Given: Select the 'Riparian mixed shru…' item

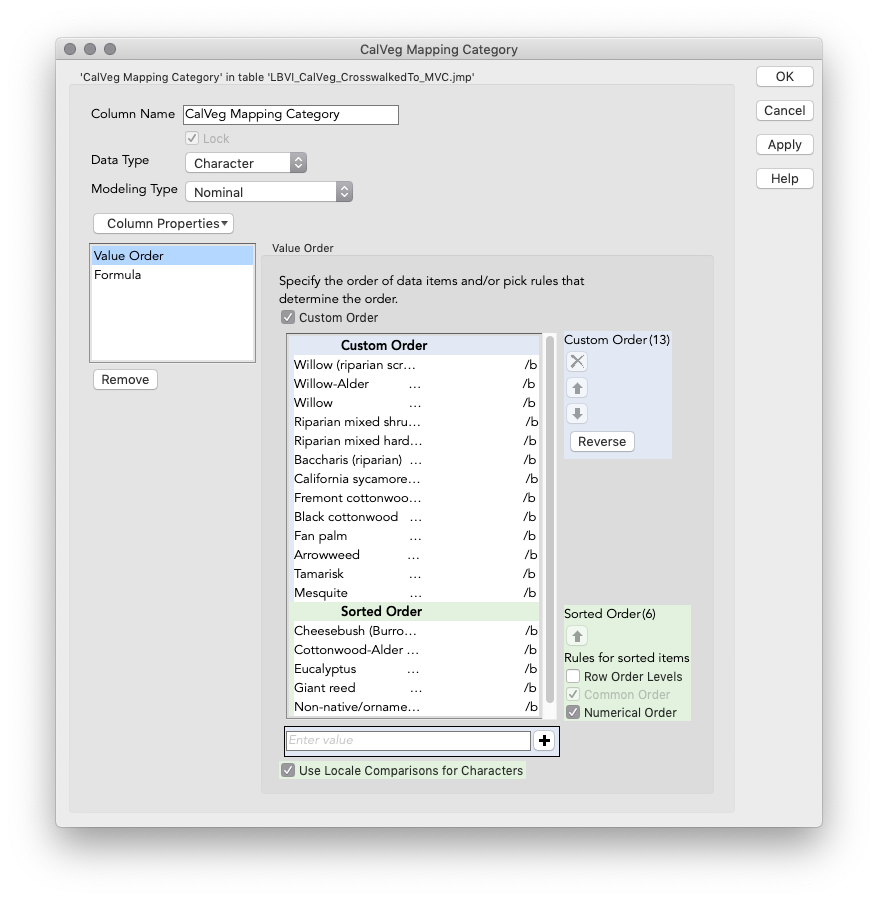Looking at the screenshot, I should [415, 422].
